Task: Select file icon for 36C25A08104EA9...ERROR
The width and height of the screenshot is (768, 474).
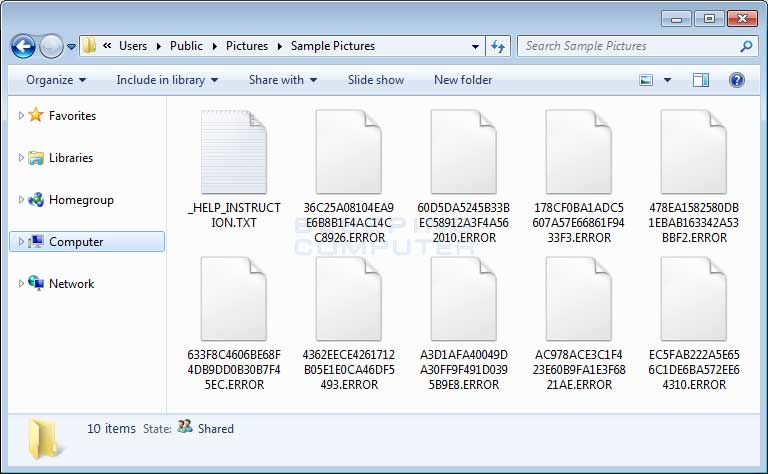Action: tap(349, 152)
